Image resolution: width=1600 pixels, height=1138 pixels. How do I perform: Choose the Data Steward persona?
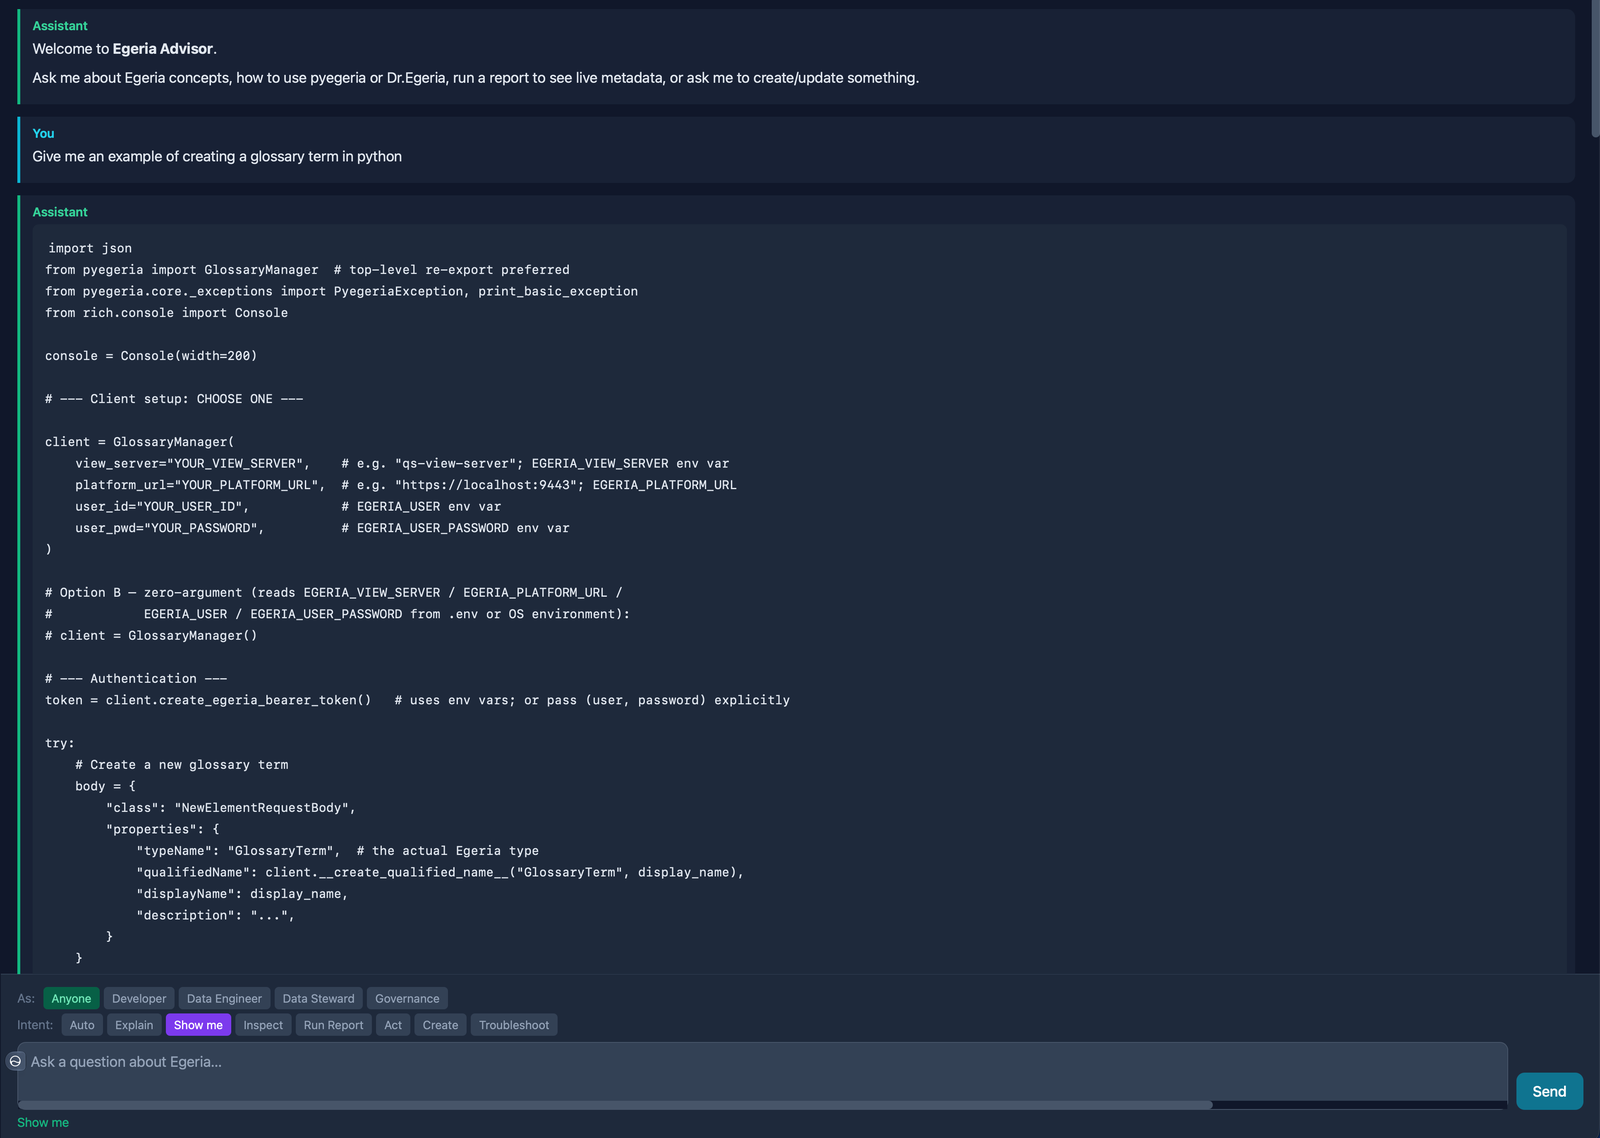tap(318, 998)
